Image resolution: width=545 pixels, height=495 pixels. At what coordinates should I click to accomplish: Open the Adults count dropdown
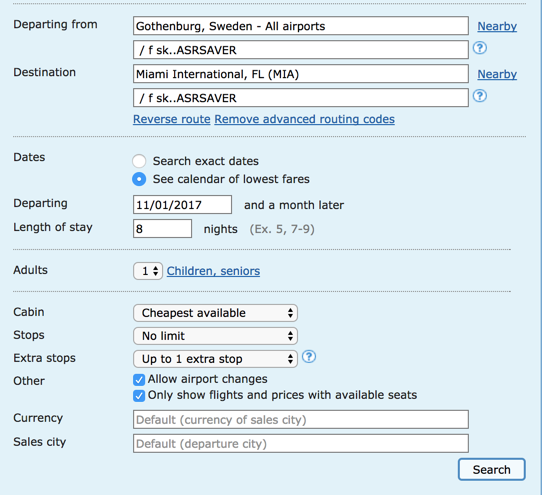tap(148, 271)
